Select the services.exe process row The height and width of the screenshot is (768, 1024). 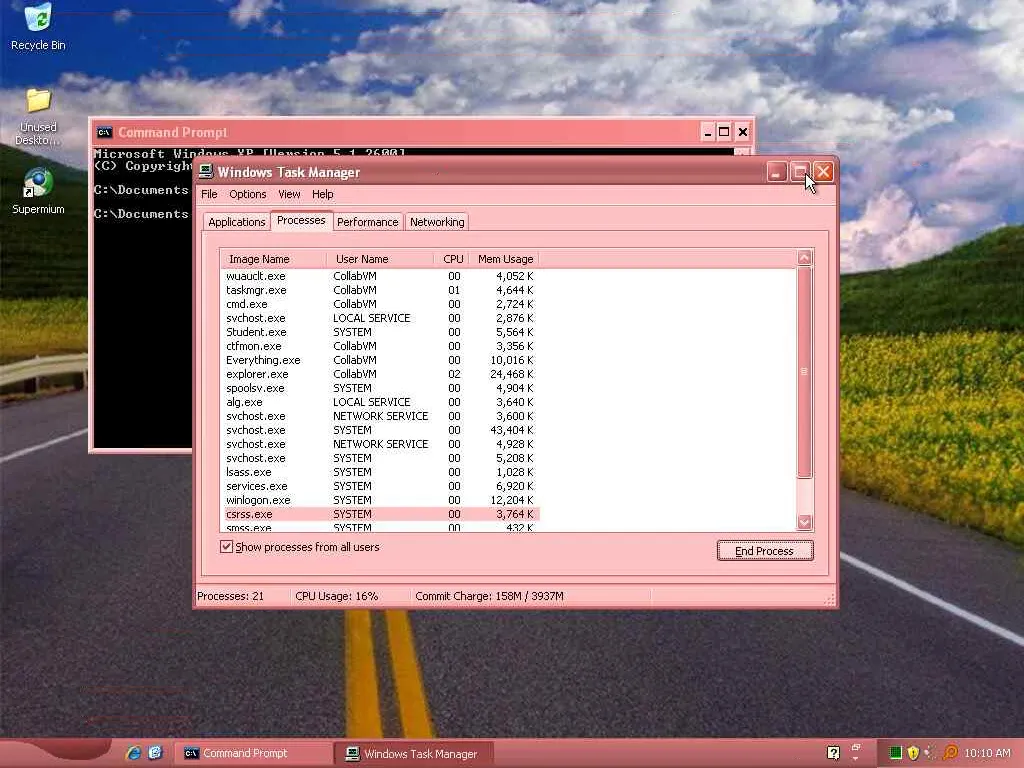pyautogui.click(x=380, y=487)
